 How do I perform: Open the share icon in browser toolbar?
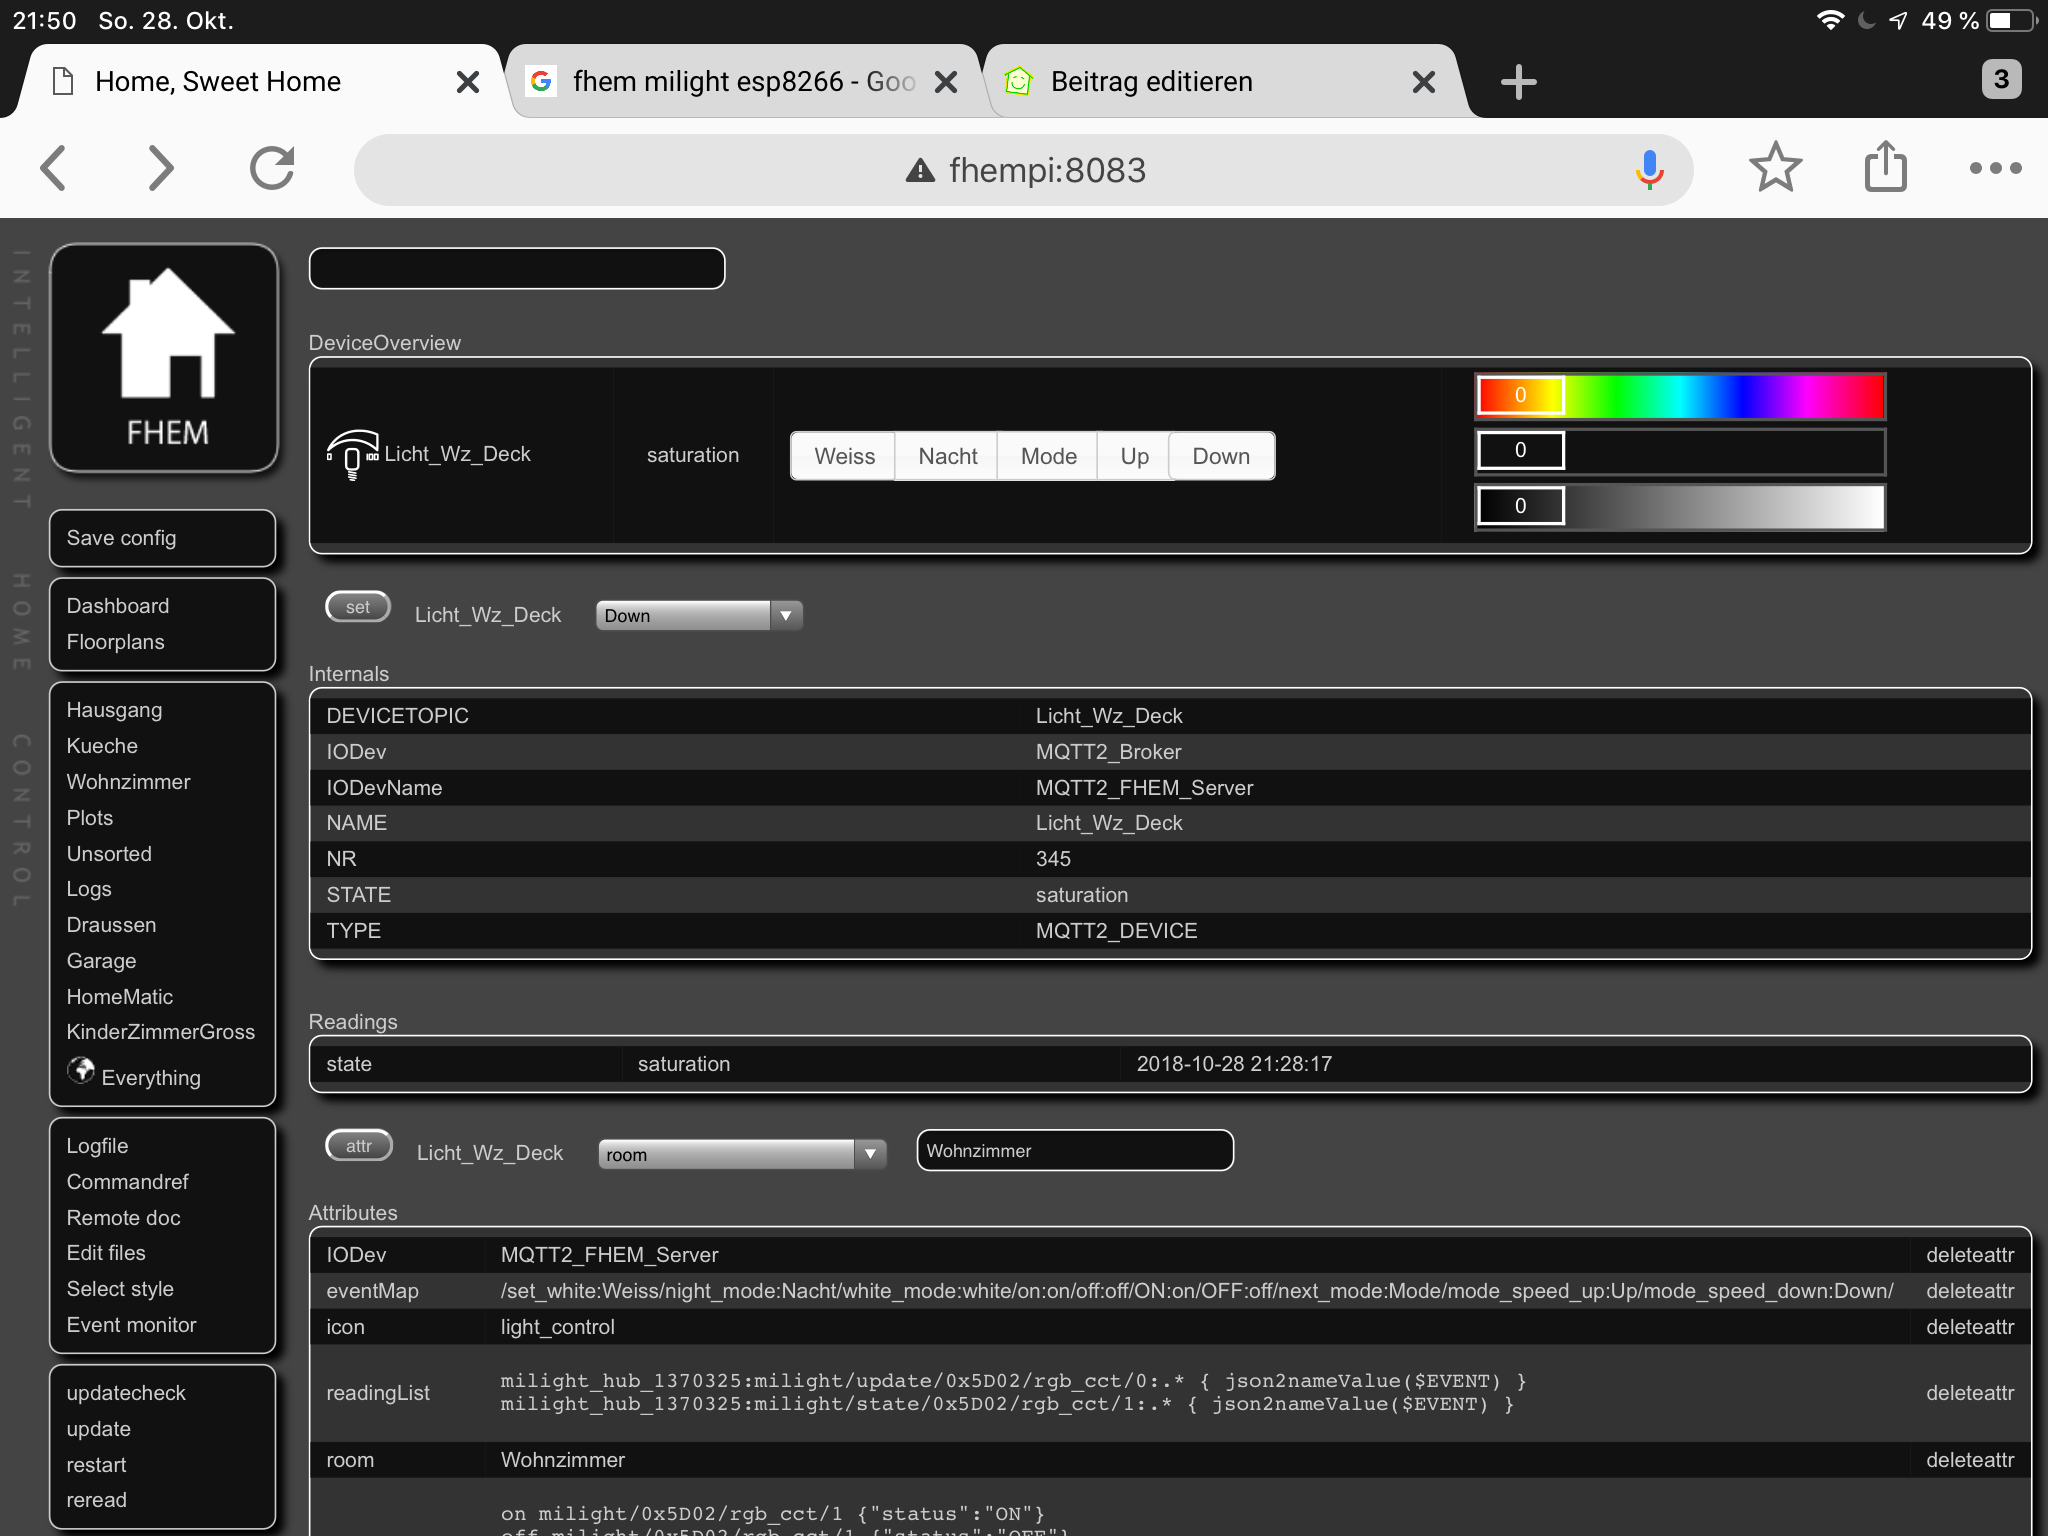(x=1885, y=168)
